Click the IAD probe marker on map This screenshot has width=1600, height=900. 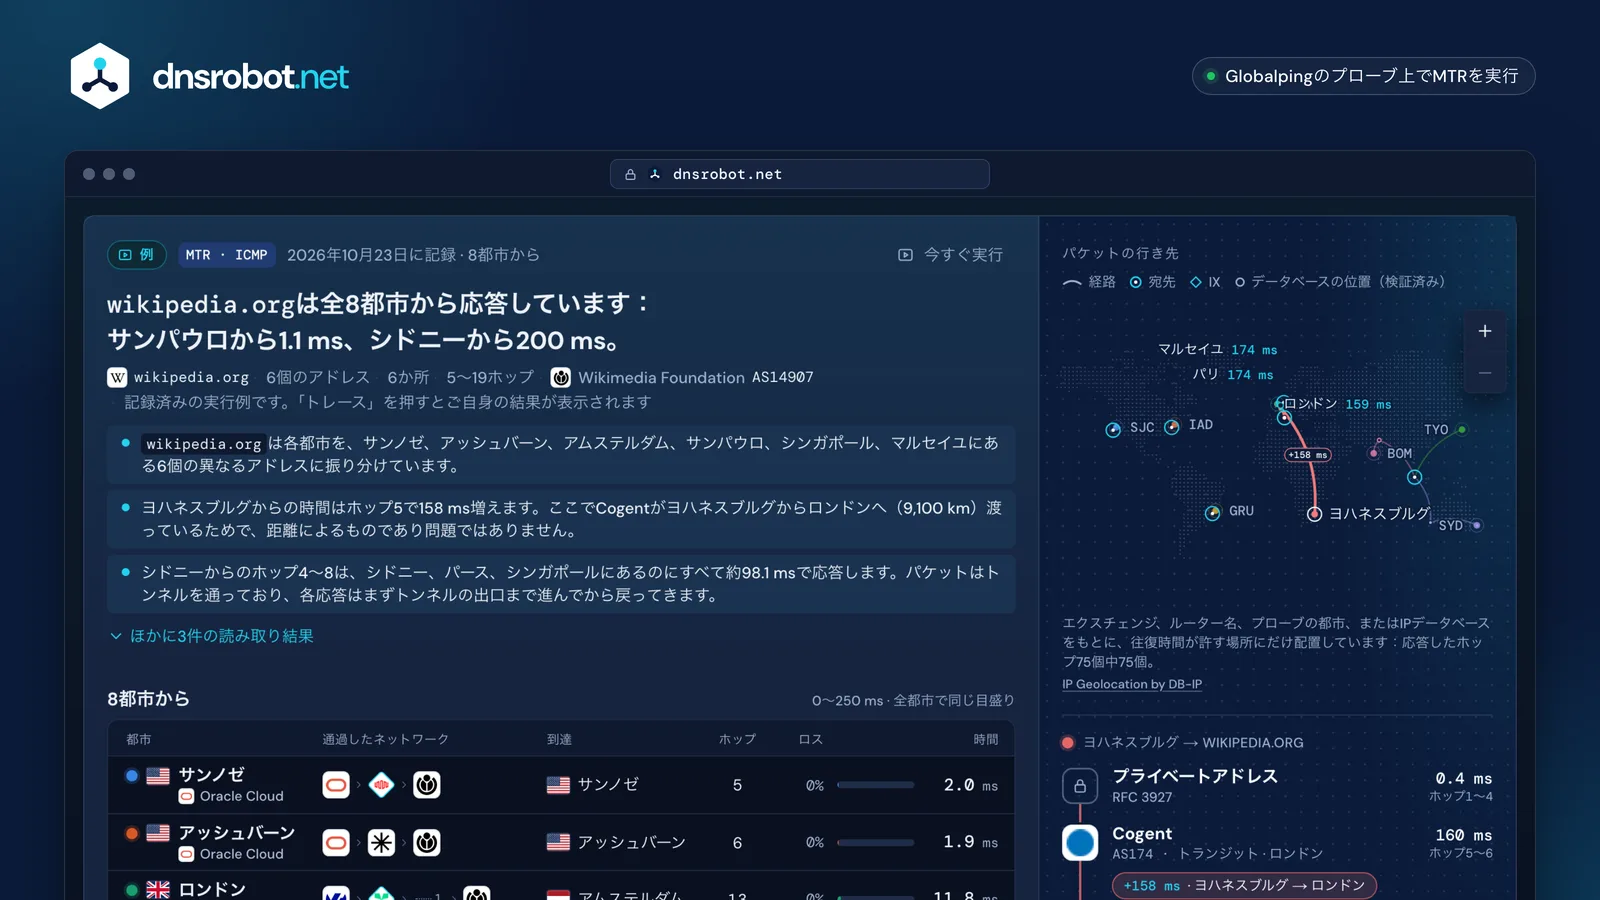click(x=1172, y=427)
